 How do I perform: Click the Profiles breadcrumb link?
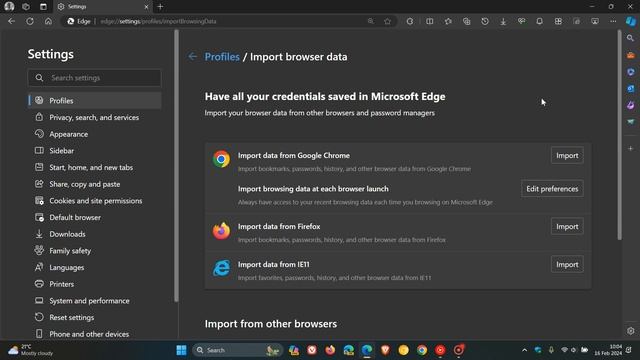pos(222,57)
